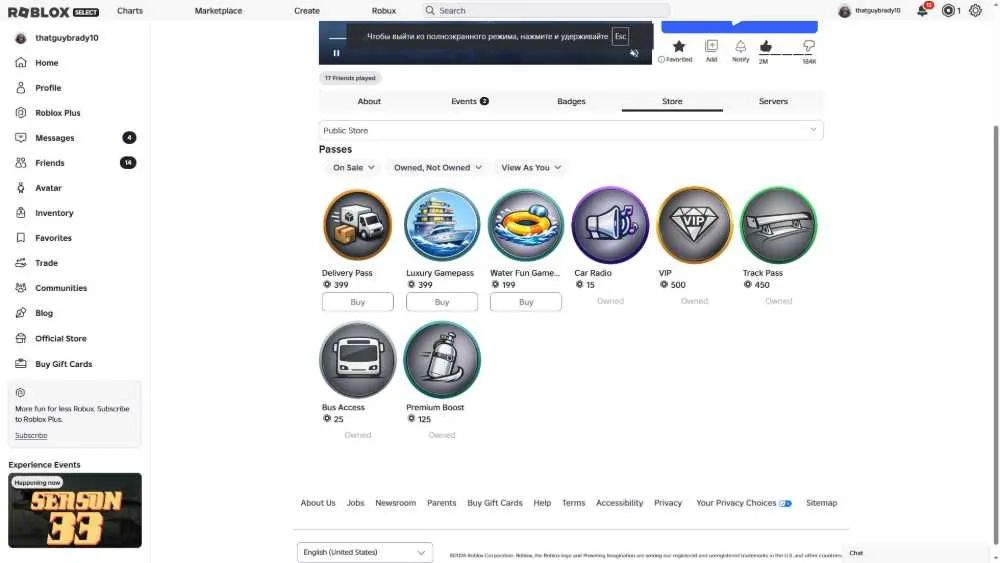The height and width of the screenshot is (563, 1000).
Task: Open Messages in the sidebar
Action: click(x=54, y=138)
